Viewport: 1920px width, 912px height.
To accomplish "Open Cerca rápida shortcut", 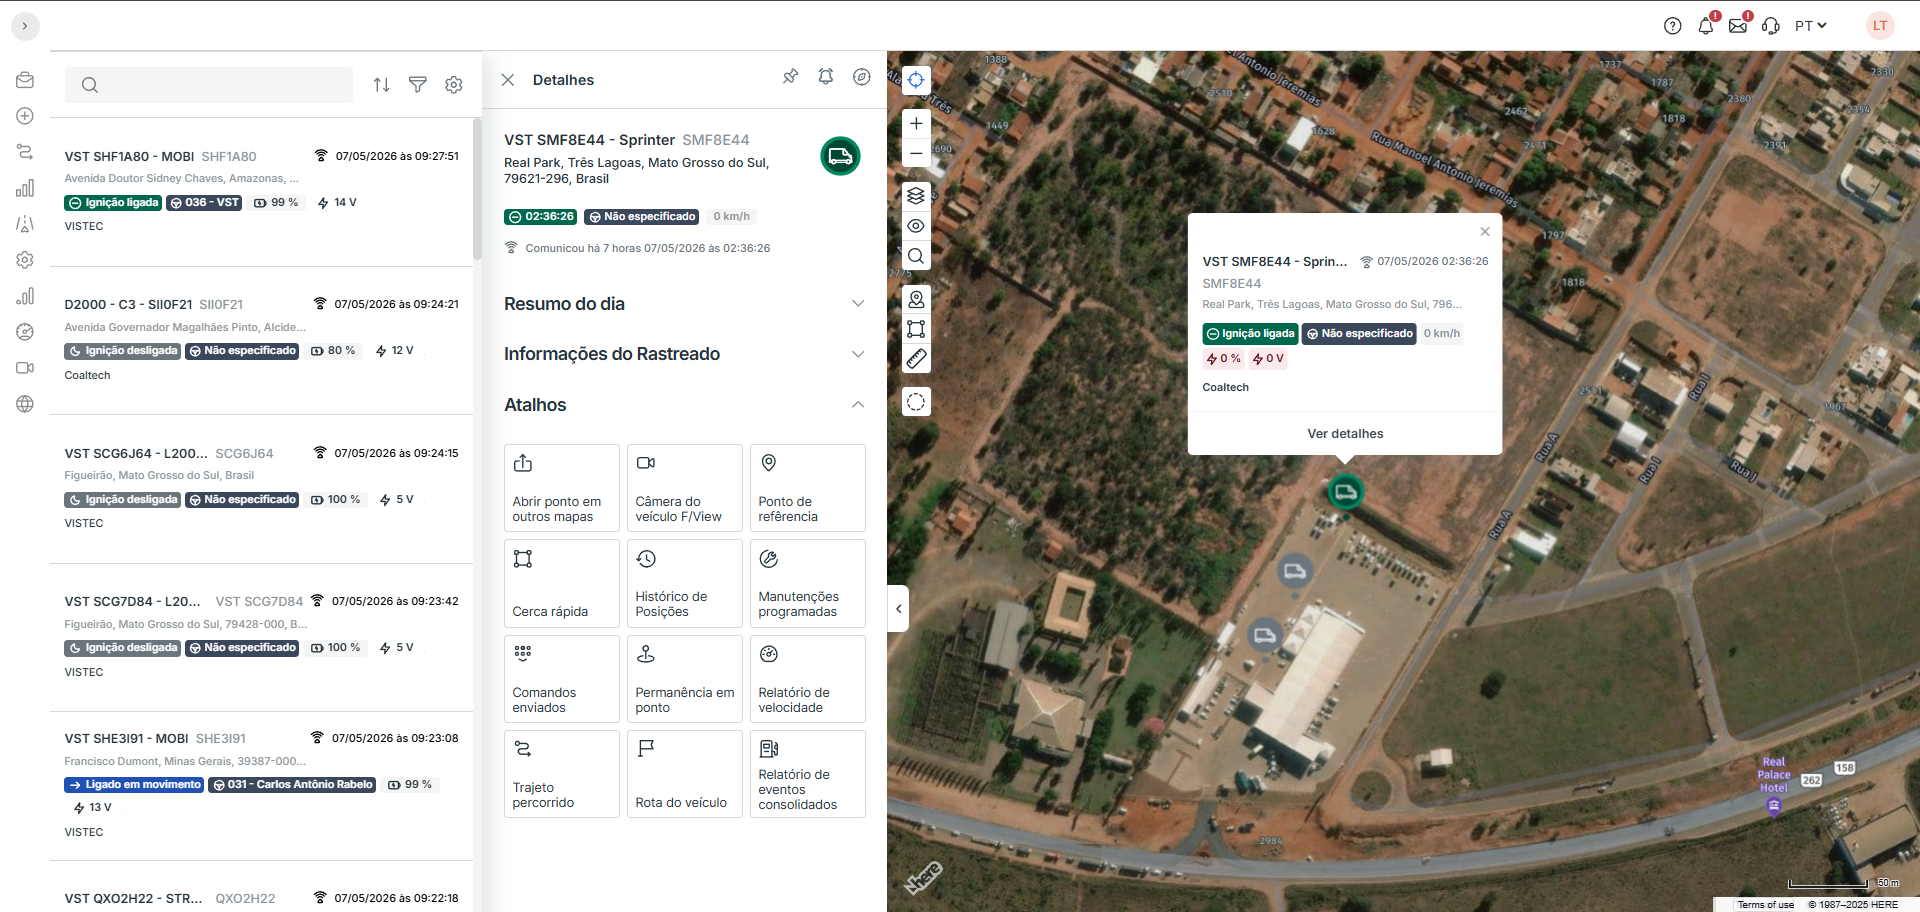I will 562,584.
